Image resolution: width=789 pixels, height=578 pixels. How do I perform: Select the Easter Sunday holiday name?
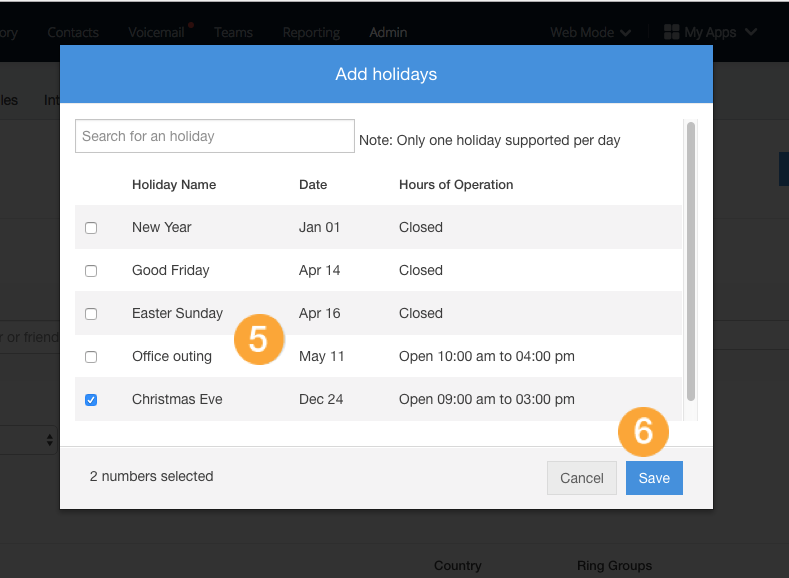[177, 313]
